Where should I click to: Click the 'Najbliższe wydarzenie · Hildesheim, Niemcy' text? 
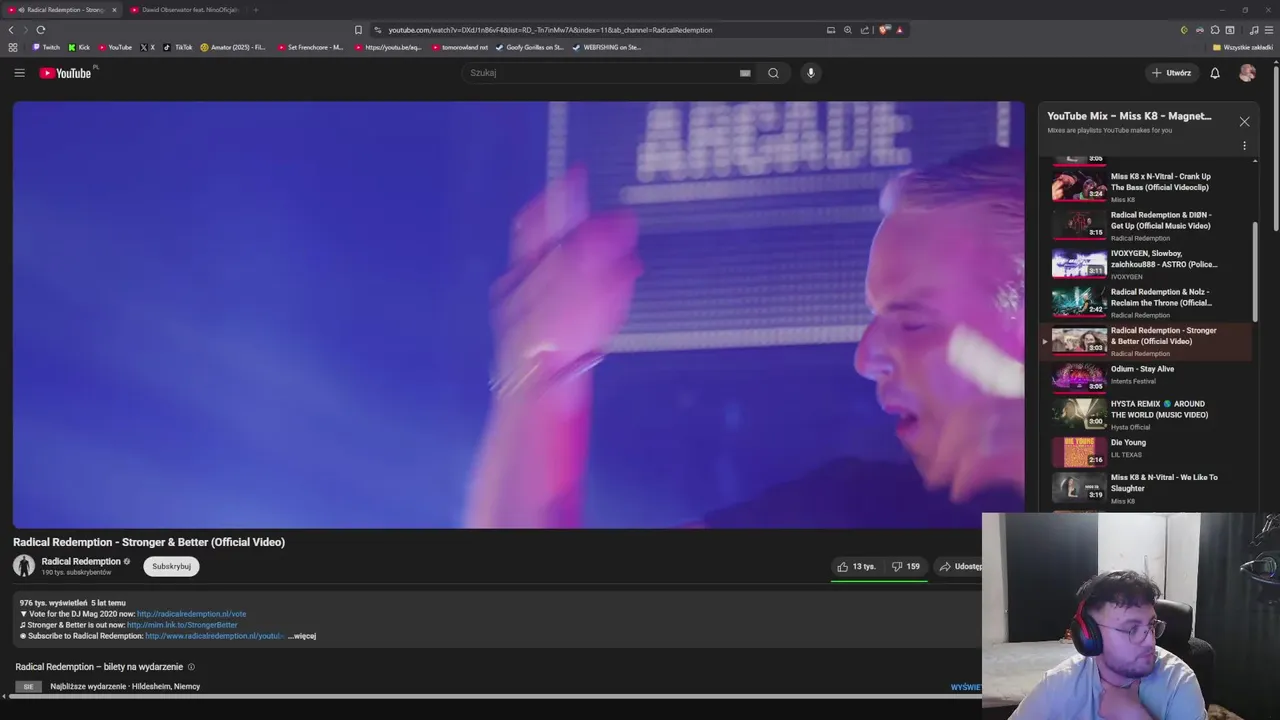[125, 686]
